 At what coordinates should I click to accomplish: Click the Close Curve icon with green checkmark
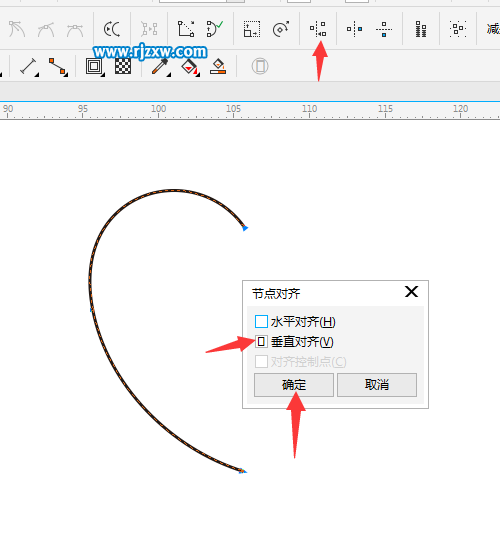click(x=215, y=29)
